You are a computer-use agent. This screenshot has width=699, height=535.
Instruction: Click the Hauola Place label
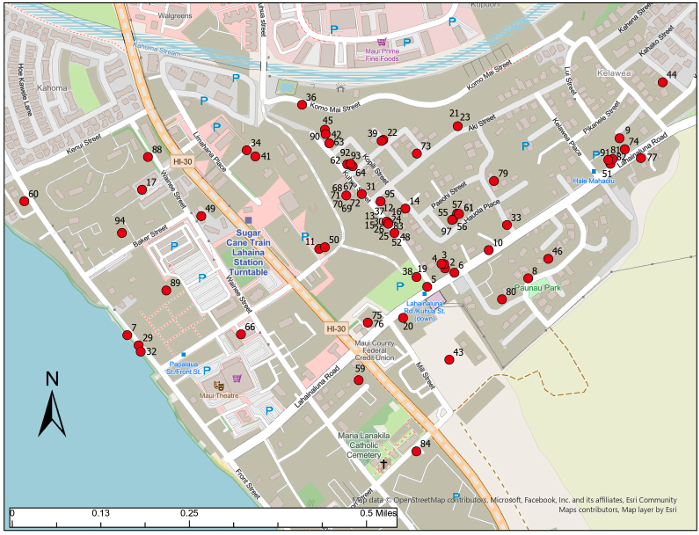(x=481, y=211)
